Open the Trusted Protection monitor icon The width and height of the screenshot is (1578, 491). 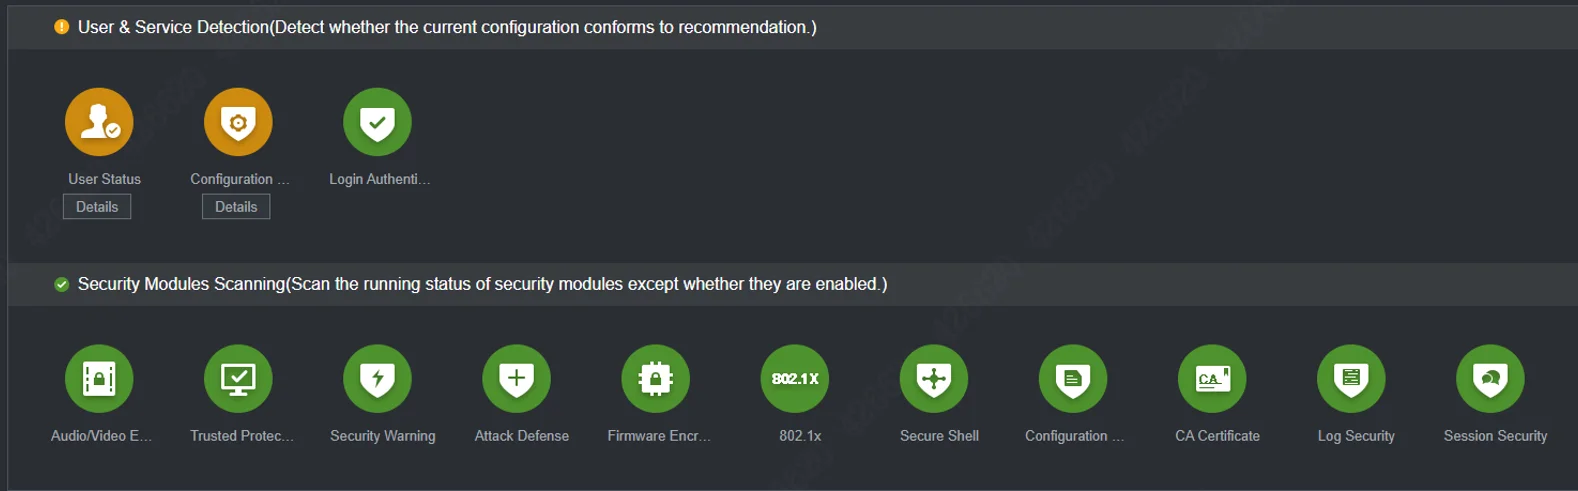click(238, 379)
